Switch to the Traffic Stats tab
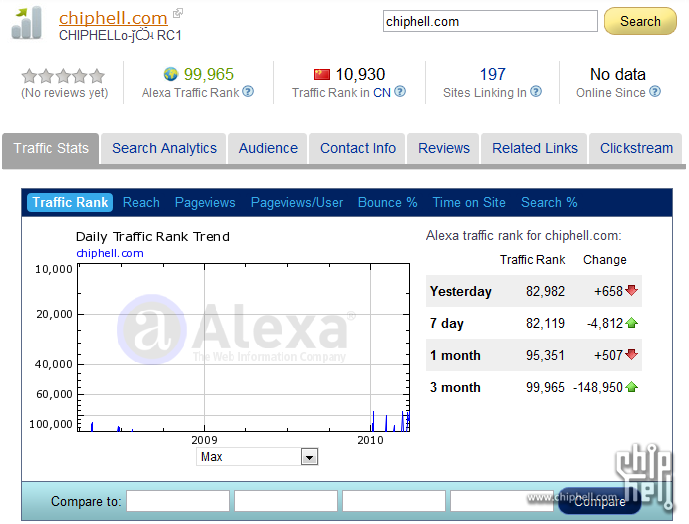 tap(51, 149)
